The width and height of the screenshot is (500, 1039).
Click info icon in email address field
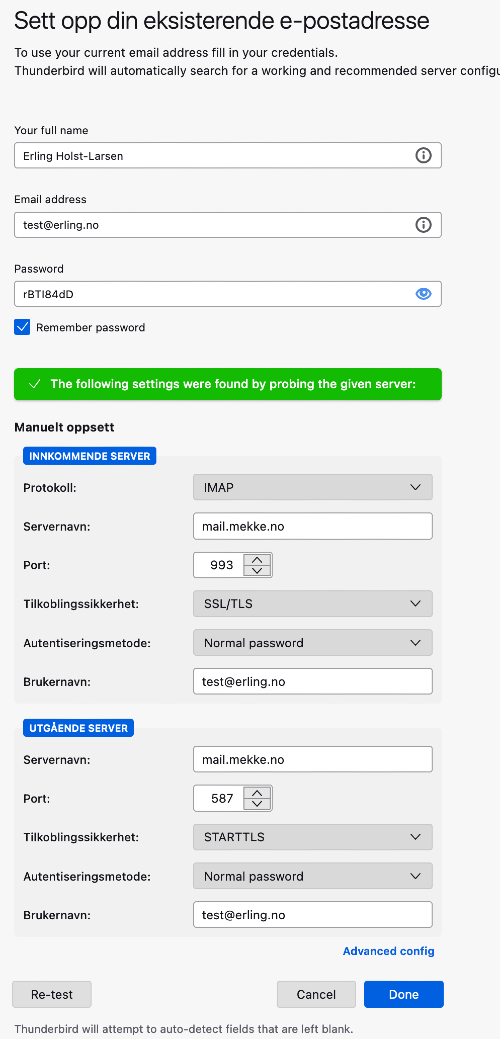tap(423, 225)
